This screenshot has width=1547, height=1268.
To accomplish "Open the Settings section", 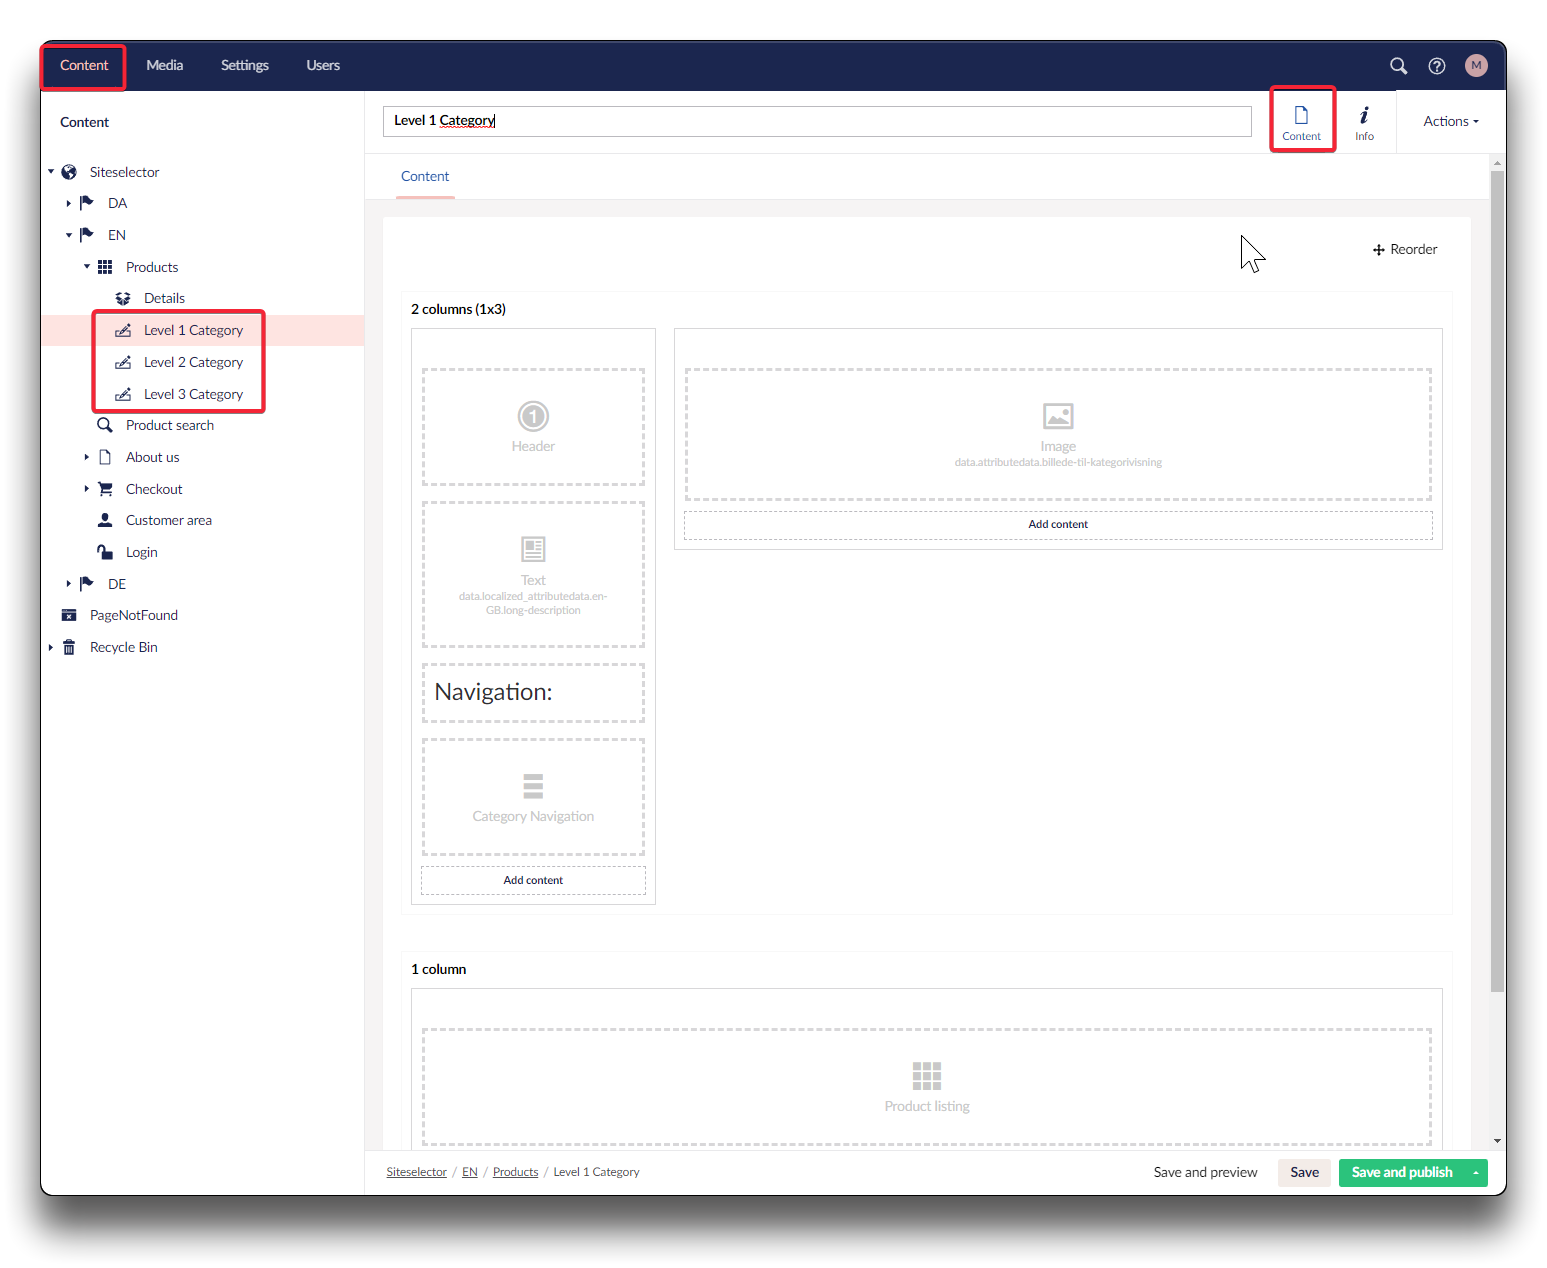I will (x=244, y=66).
